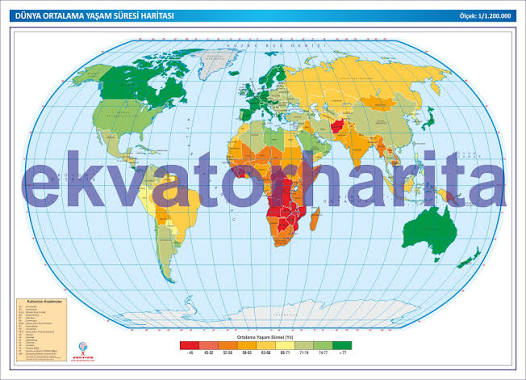Click on Antarctica on the map
Screen dimensions: 526x380
click(265, 315)
